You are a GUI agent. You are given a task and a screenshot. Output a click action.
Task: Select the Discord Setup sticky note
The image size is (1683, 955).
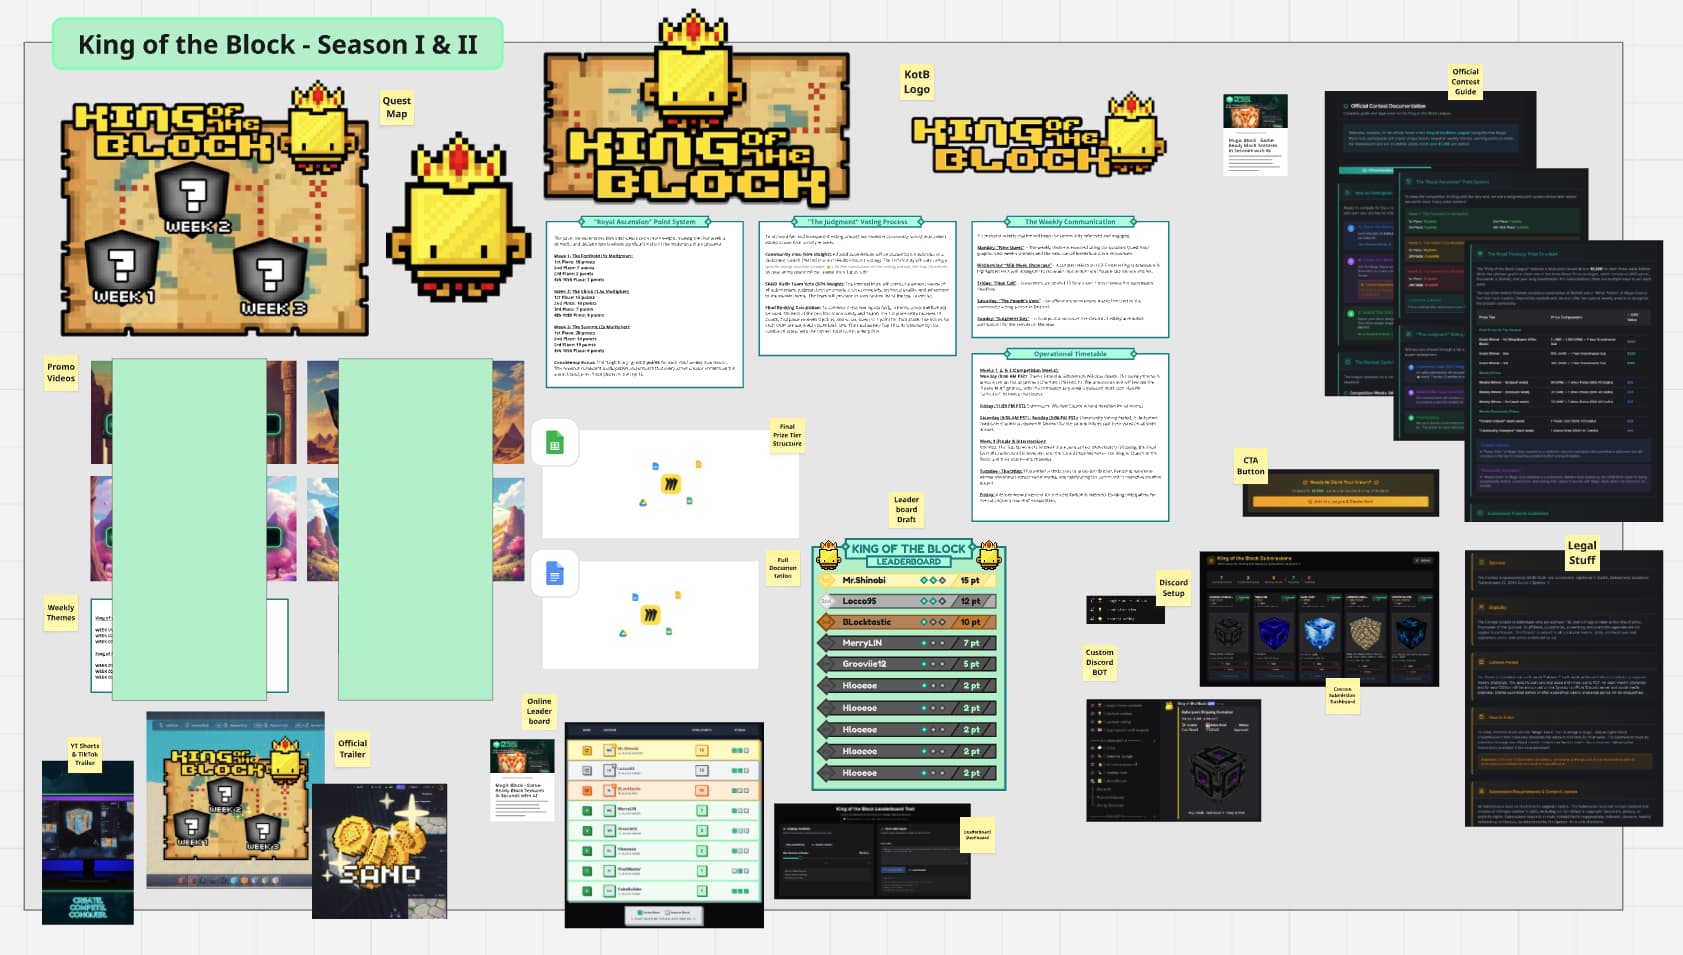click(x=1174, y=588)
